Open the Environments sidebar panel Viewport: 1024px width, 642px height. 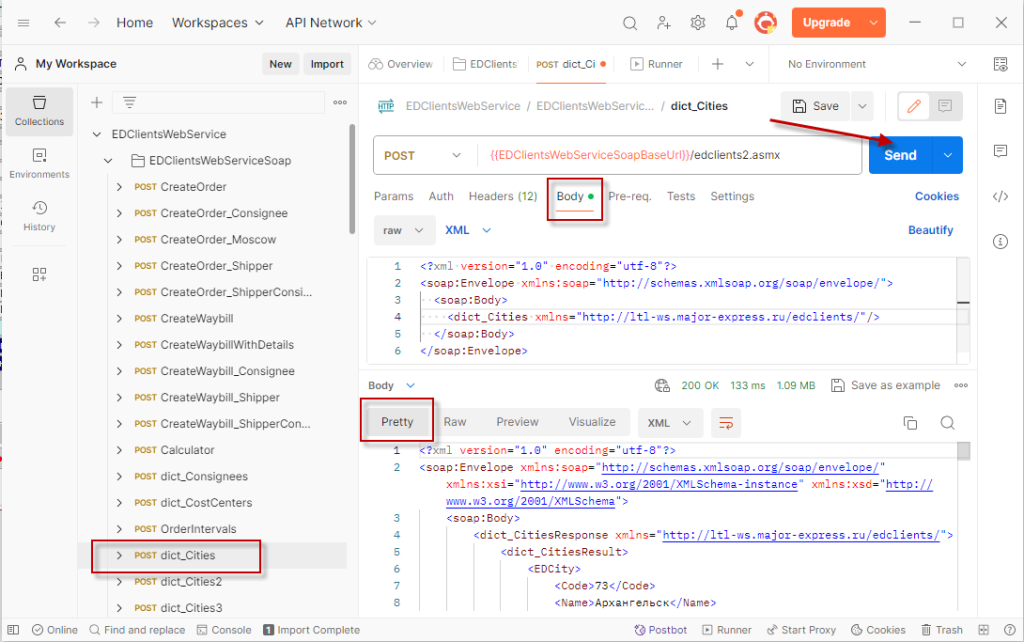tap(39, 163)
